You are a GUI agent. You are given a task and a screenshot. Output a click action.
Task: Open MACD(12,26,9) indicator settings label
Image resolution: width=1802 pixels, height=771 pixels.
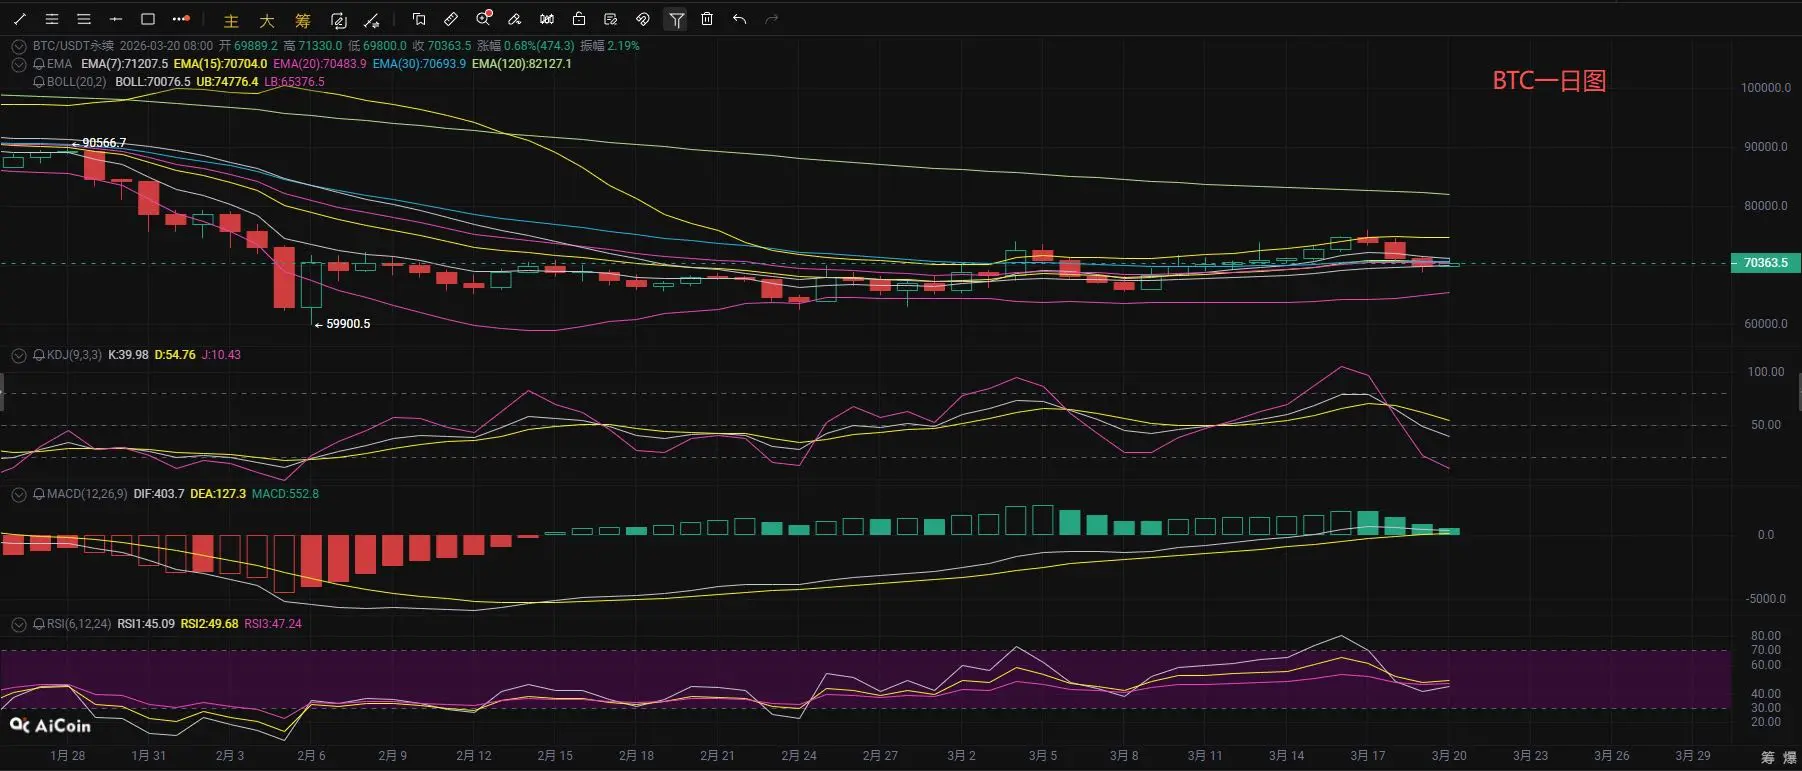[x=87, y=494]
